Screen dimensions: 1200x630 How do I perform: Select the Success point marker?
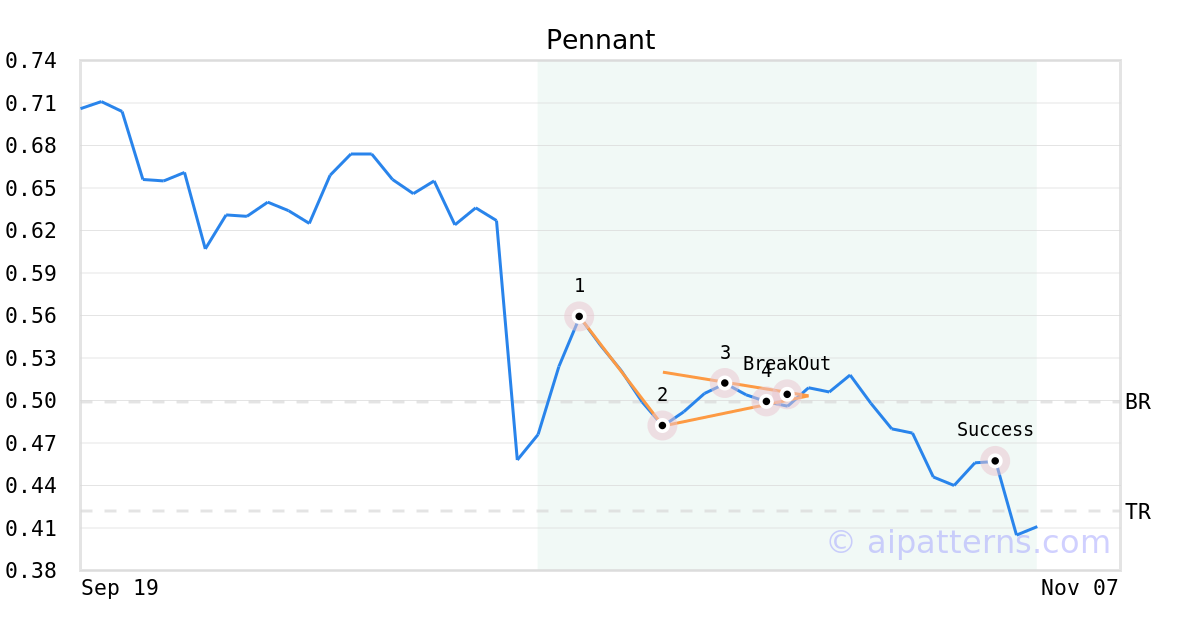995,461
